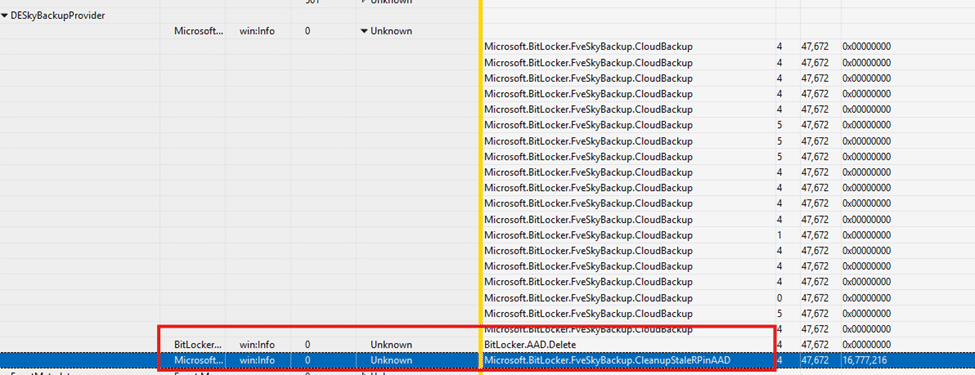
Task: Click 47,672 in the CleanupStaleRPinAAD row
Action: pos(815,359)
